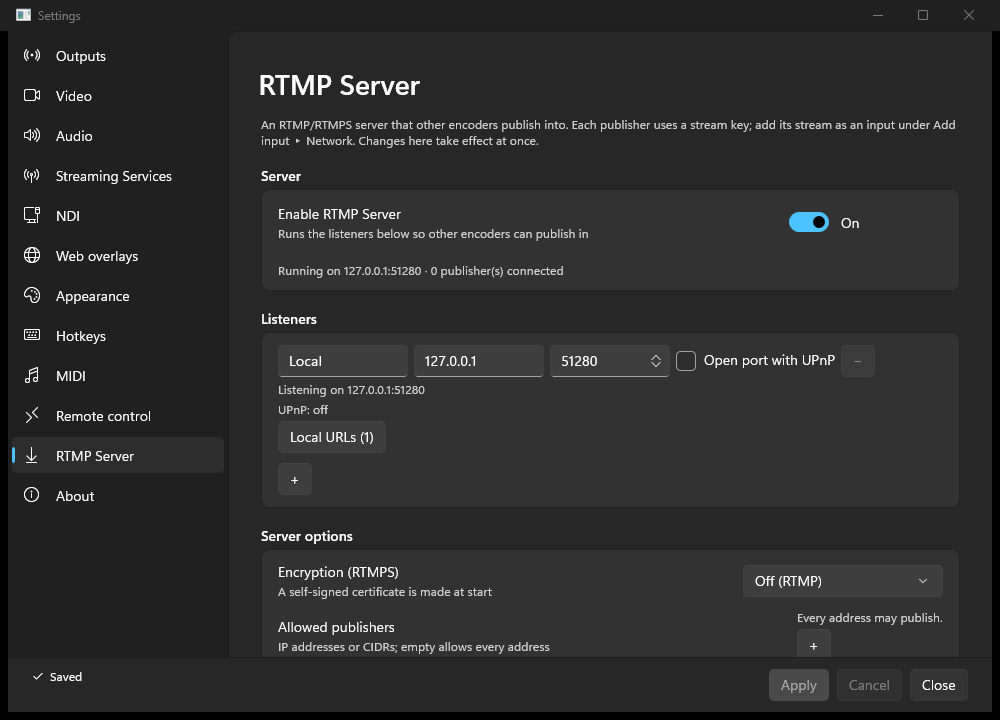Screen dimensions: 1000x720
Task: Tick the Open port with UPnP checkbox
Action: [686, 360]
